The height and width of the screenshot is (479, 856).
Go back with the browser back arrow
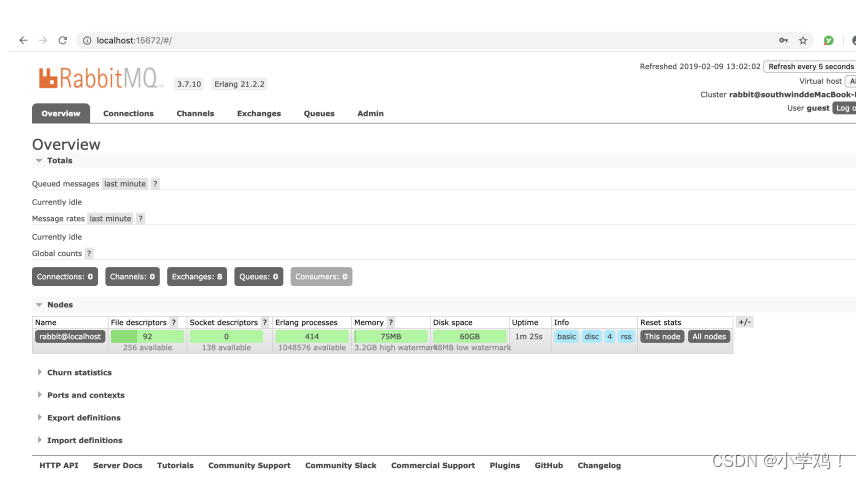pyautogui.click(x=23, y=40)
